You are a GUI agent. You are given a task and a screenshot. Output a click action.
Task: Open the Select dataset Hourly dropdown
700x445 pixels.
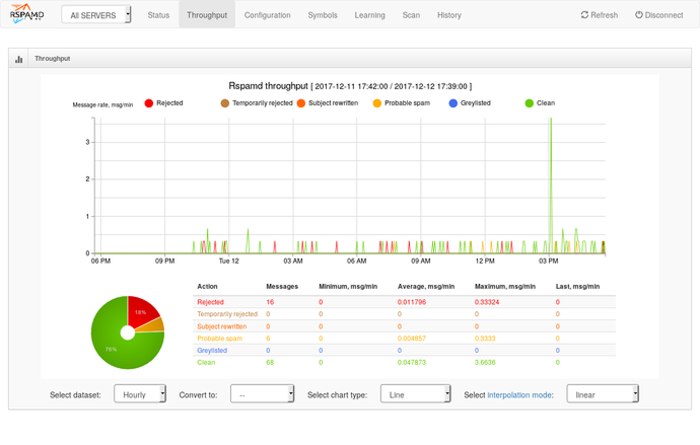[x=140, y=394]
